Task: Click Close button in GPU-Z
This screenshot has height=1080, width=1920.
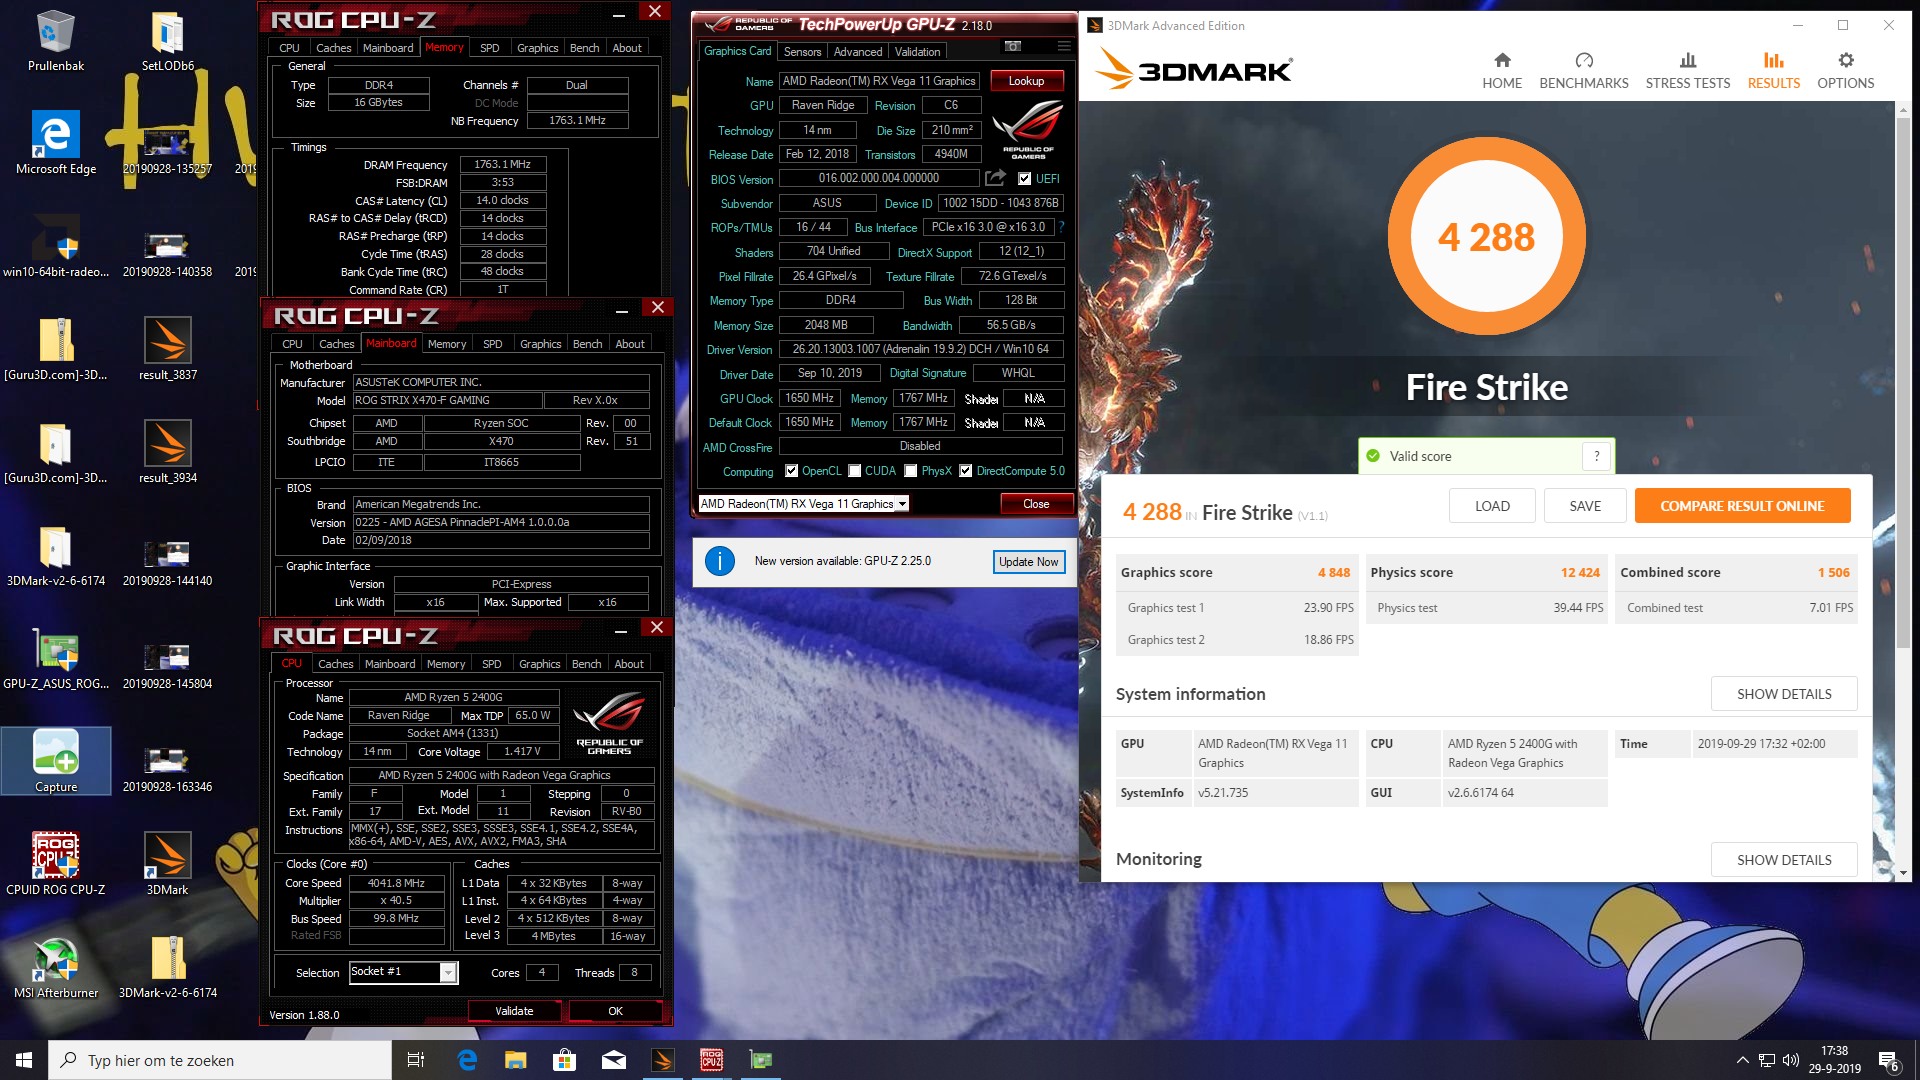Action: [x=1036, y=504]
